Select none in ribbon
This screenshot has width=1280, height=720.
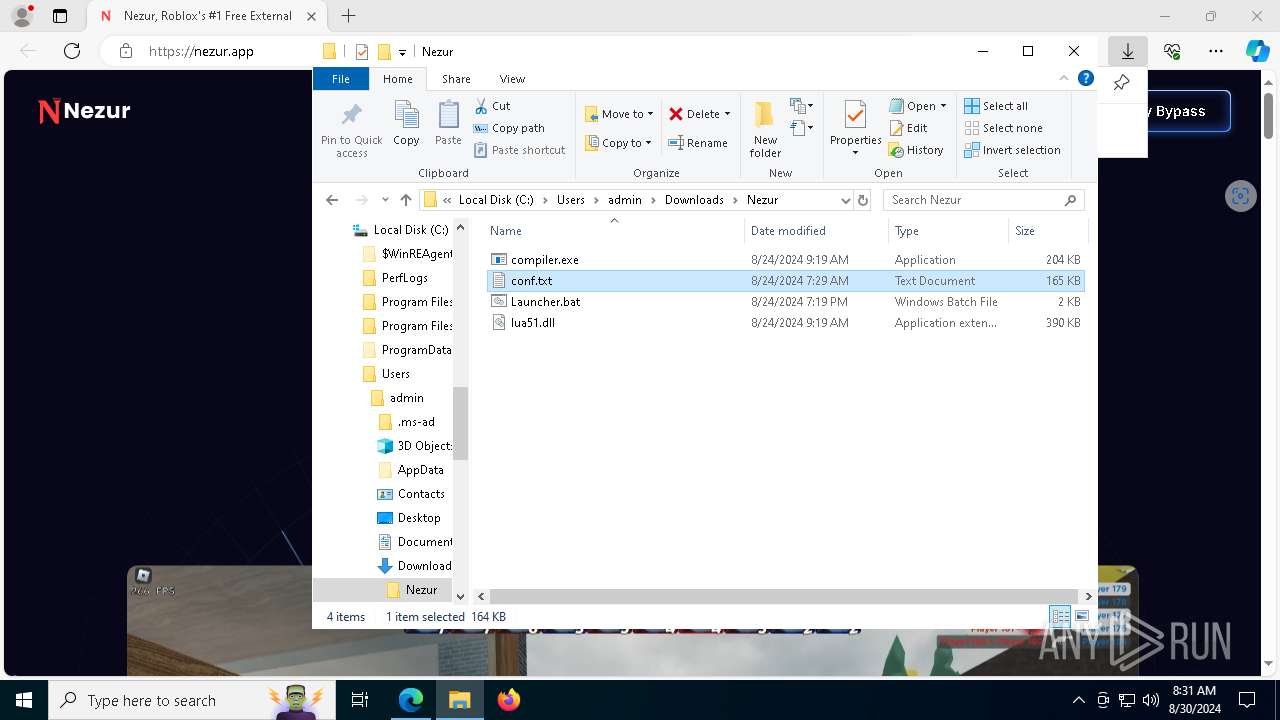tap(1003, 128)
